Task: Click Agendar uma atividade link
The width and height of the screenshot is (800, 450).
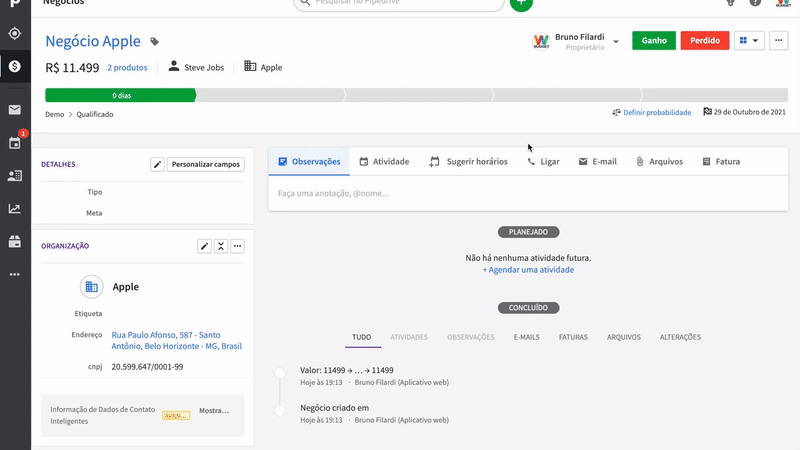Action: click(528, 270)
